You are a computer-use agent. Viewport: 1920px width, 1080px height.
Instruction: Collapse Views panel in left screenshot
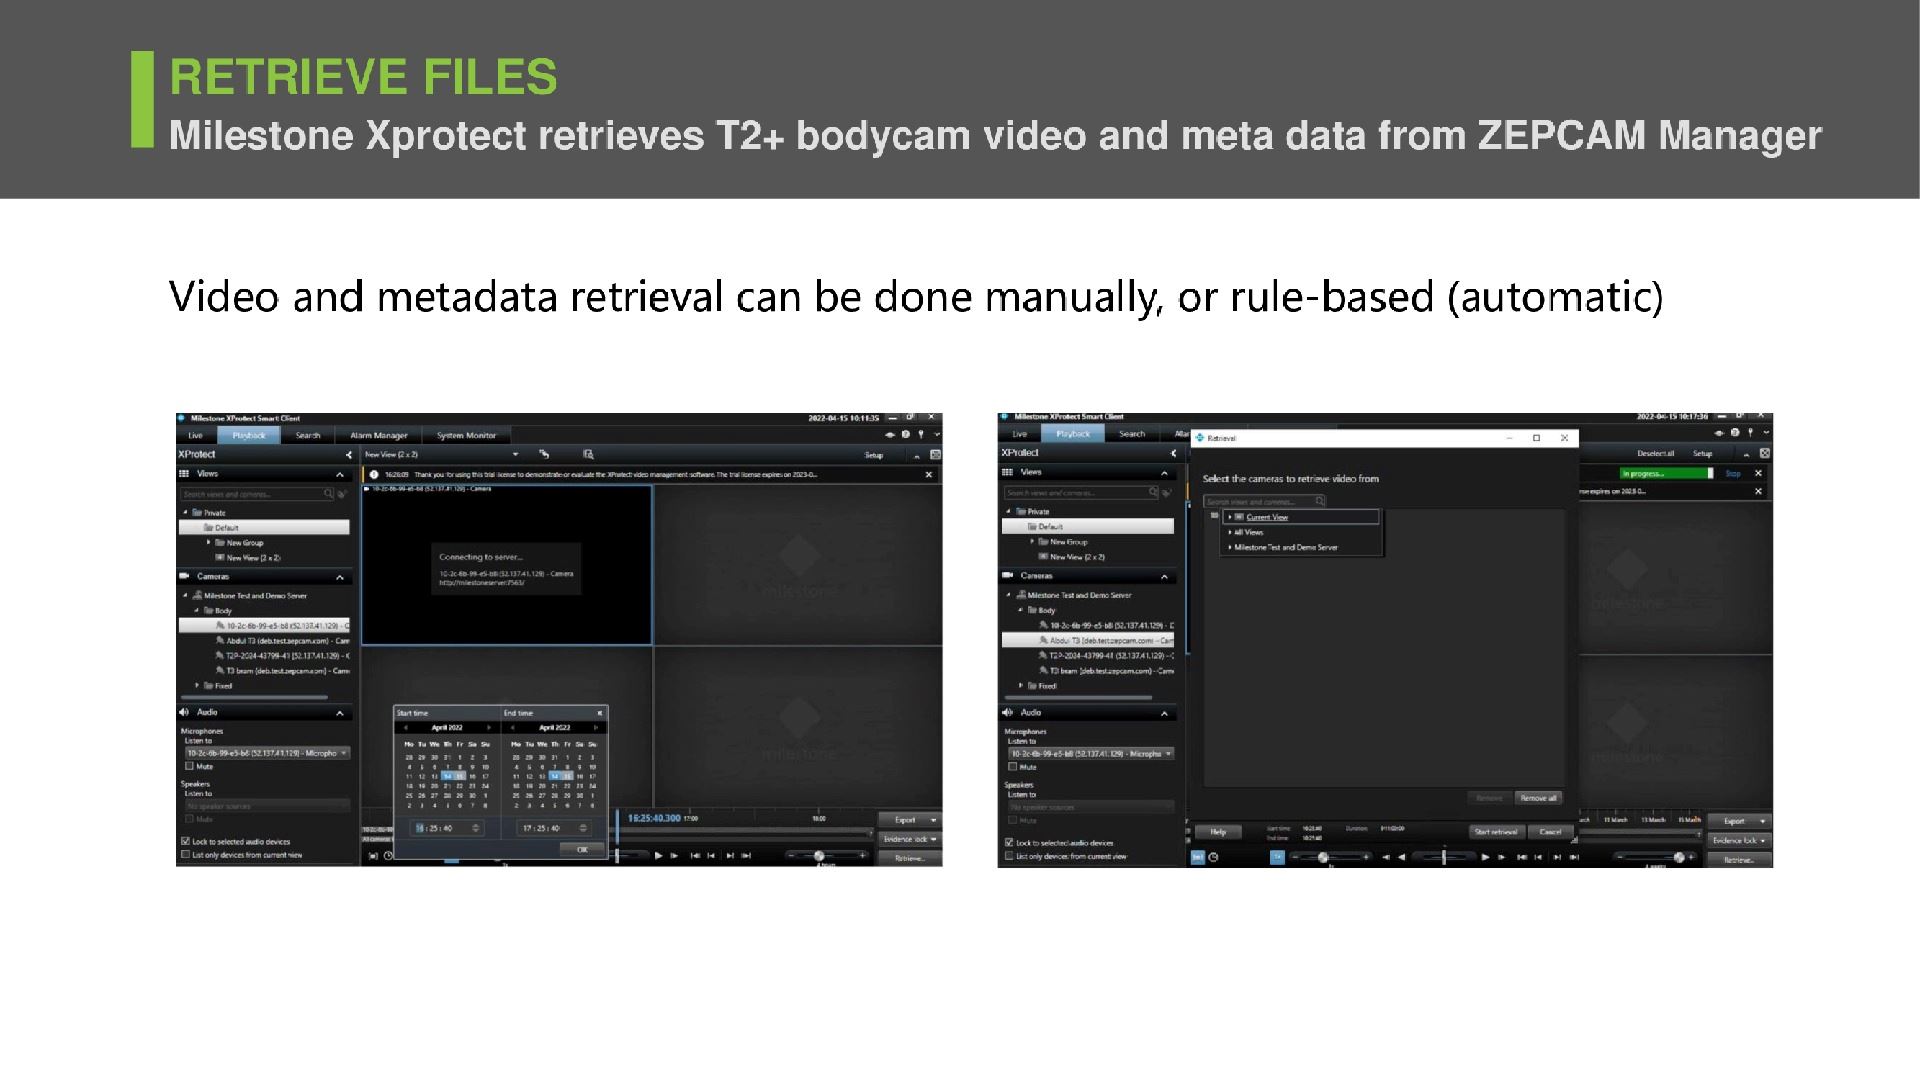pyautogui.click(x=340, y=474)
